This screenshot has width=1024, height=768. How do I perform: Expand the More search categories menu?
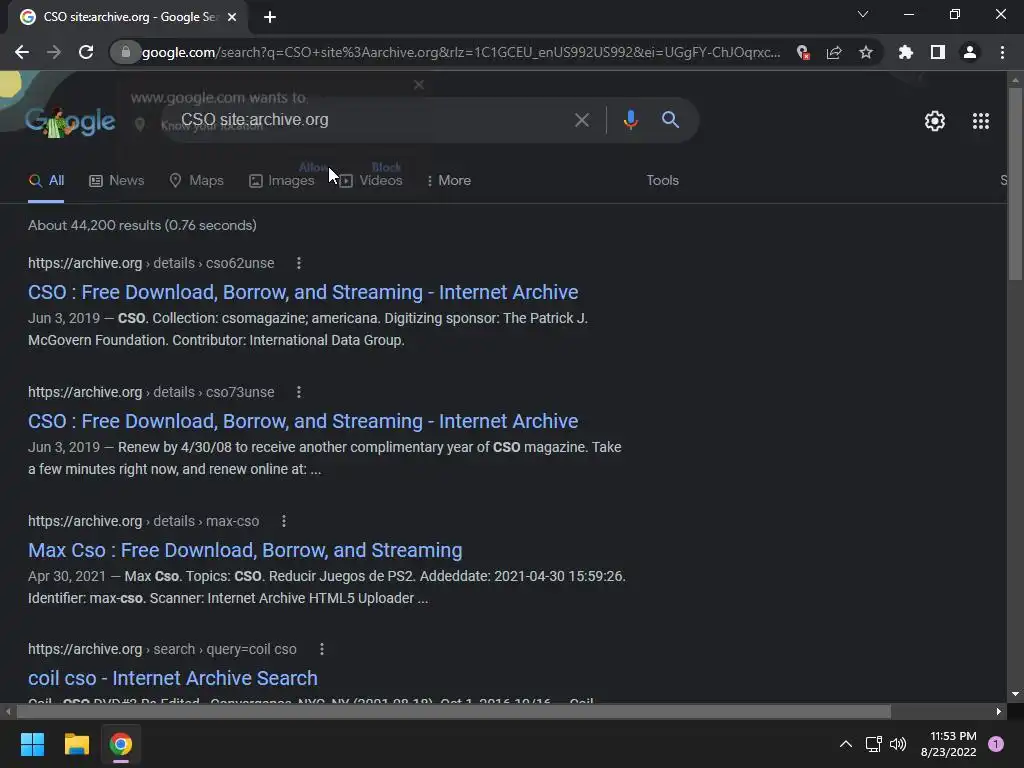point(449,181)
